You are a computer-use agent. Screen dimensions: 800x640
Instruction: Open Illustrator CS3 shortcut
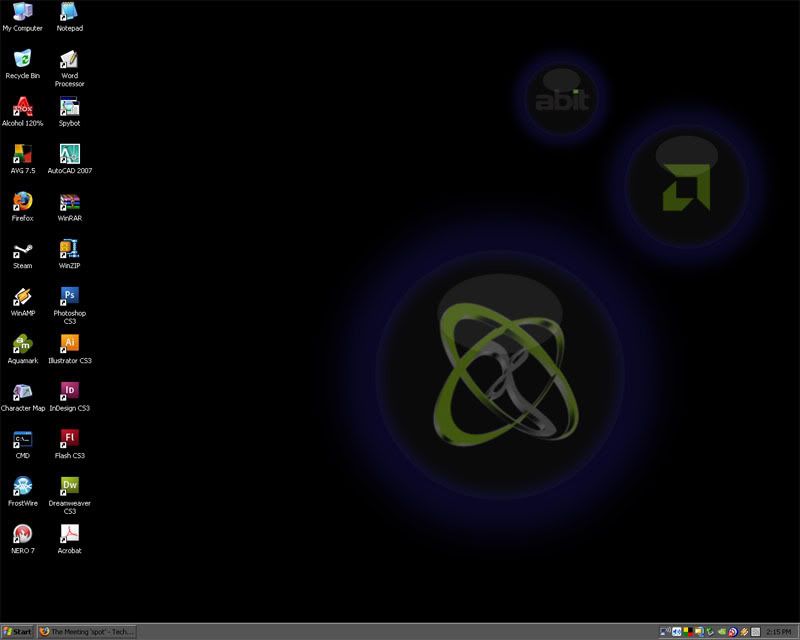pyautogui.click(x=69, y=349)
